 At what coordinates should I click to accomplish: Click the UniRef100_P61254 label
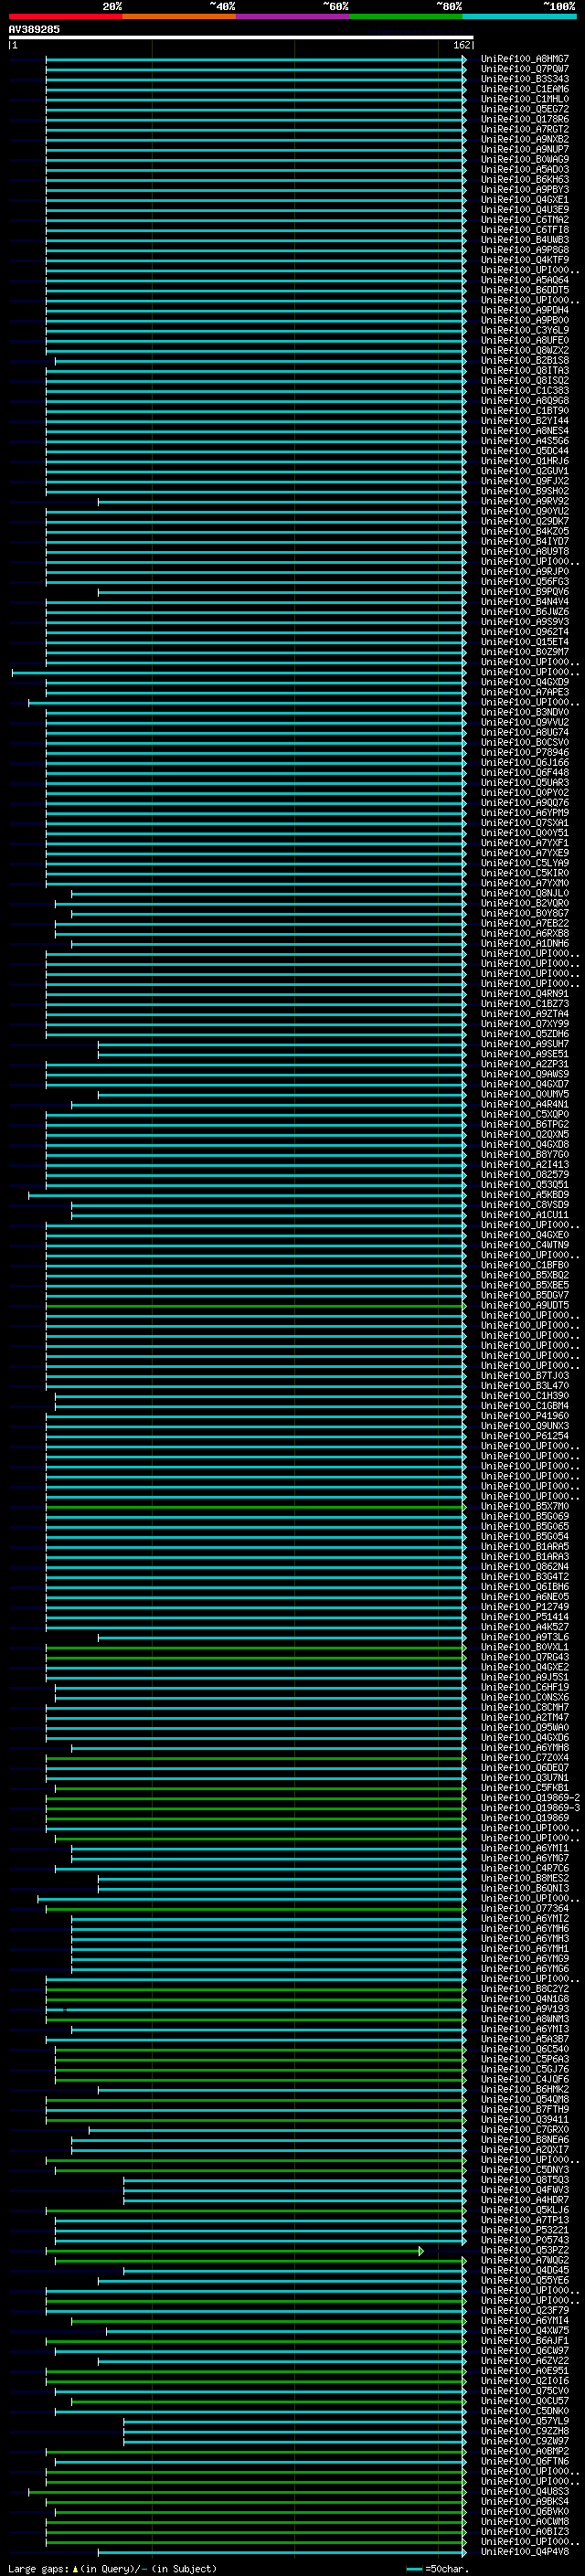point(525,1436)
